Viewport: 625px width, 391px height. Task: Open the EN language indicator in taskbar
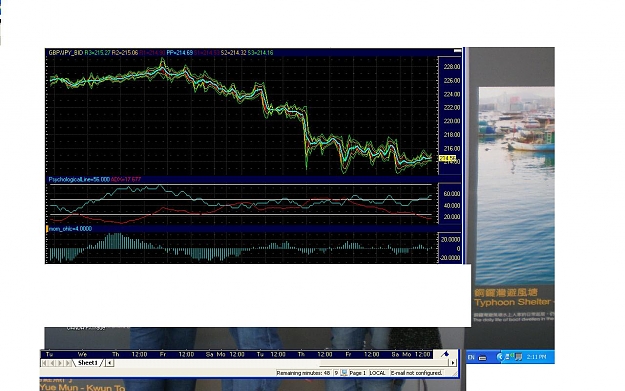pyautogui.click(x=471, y=357)
